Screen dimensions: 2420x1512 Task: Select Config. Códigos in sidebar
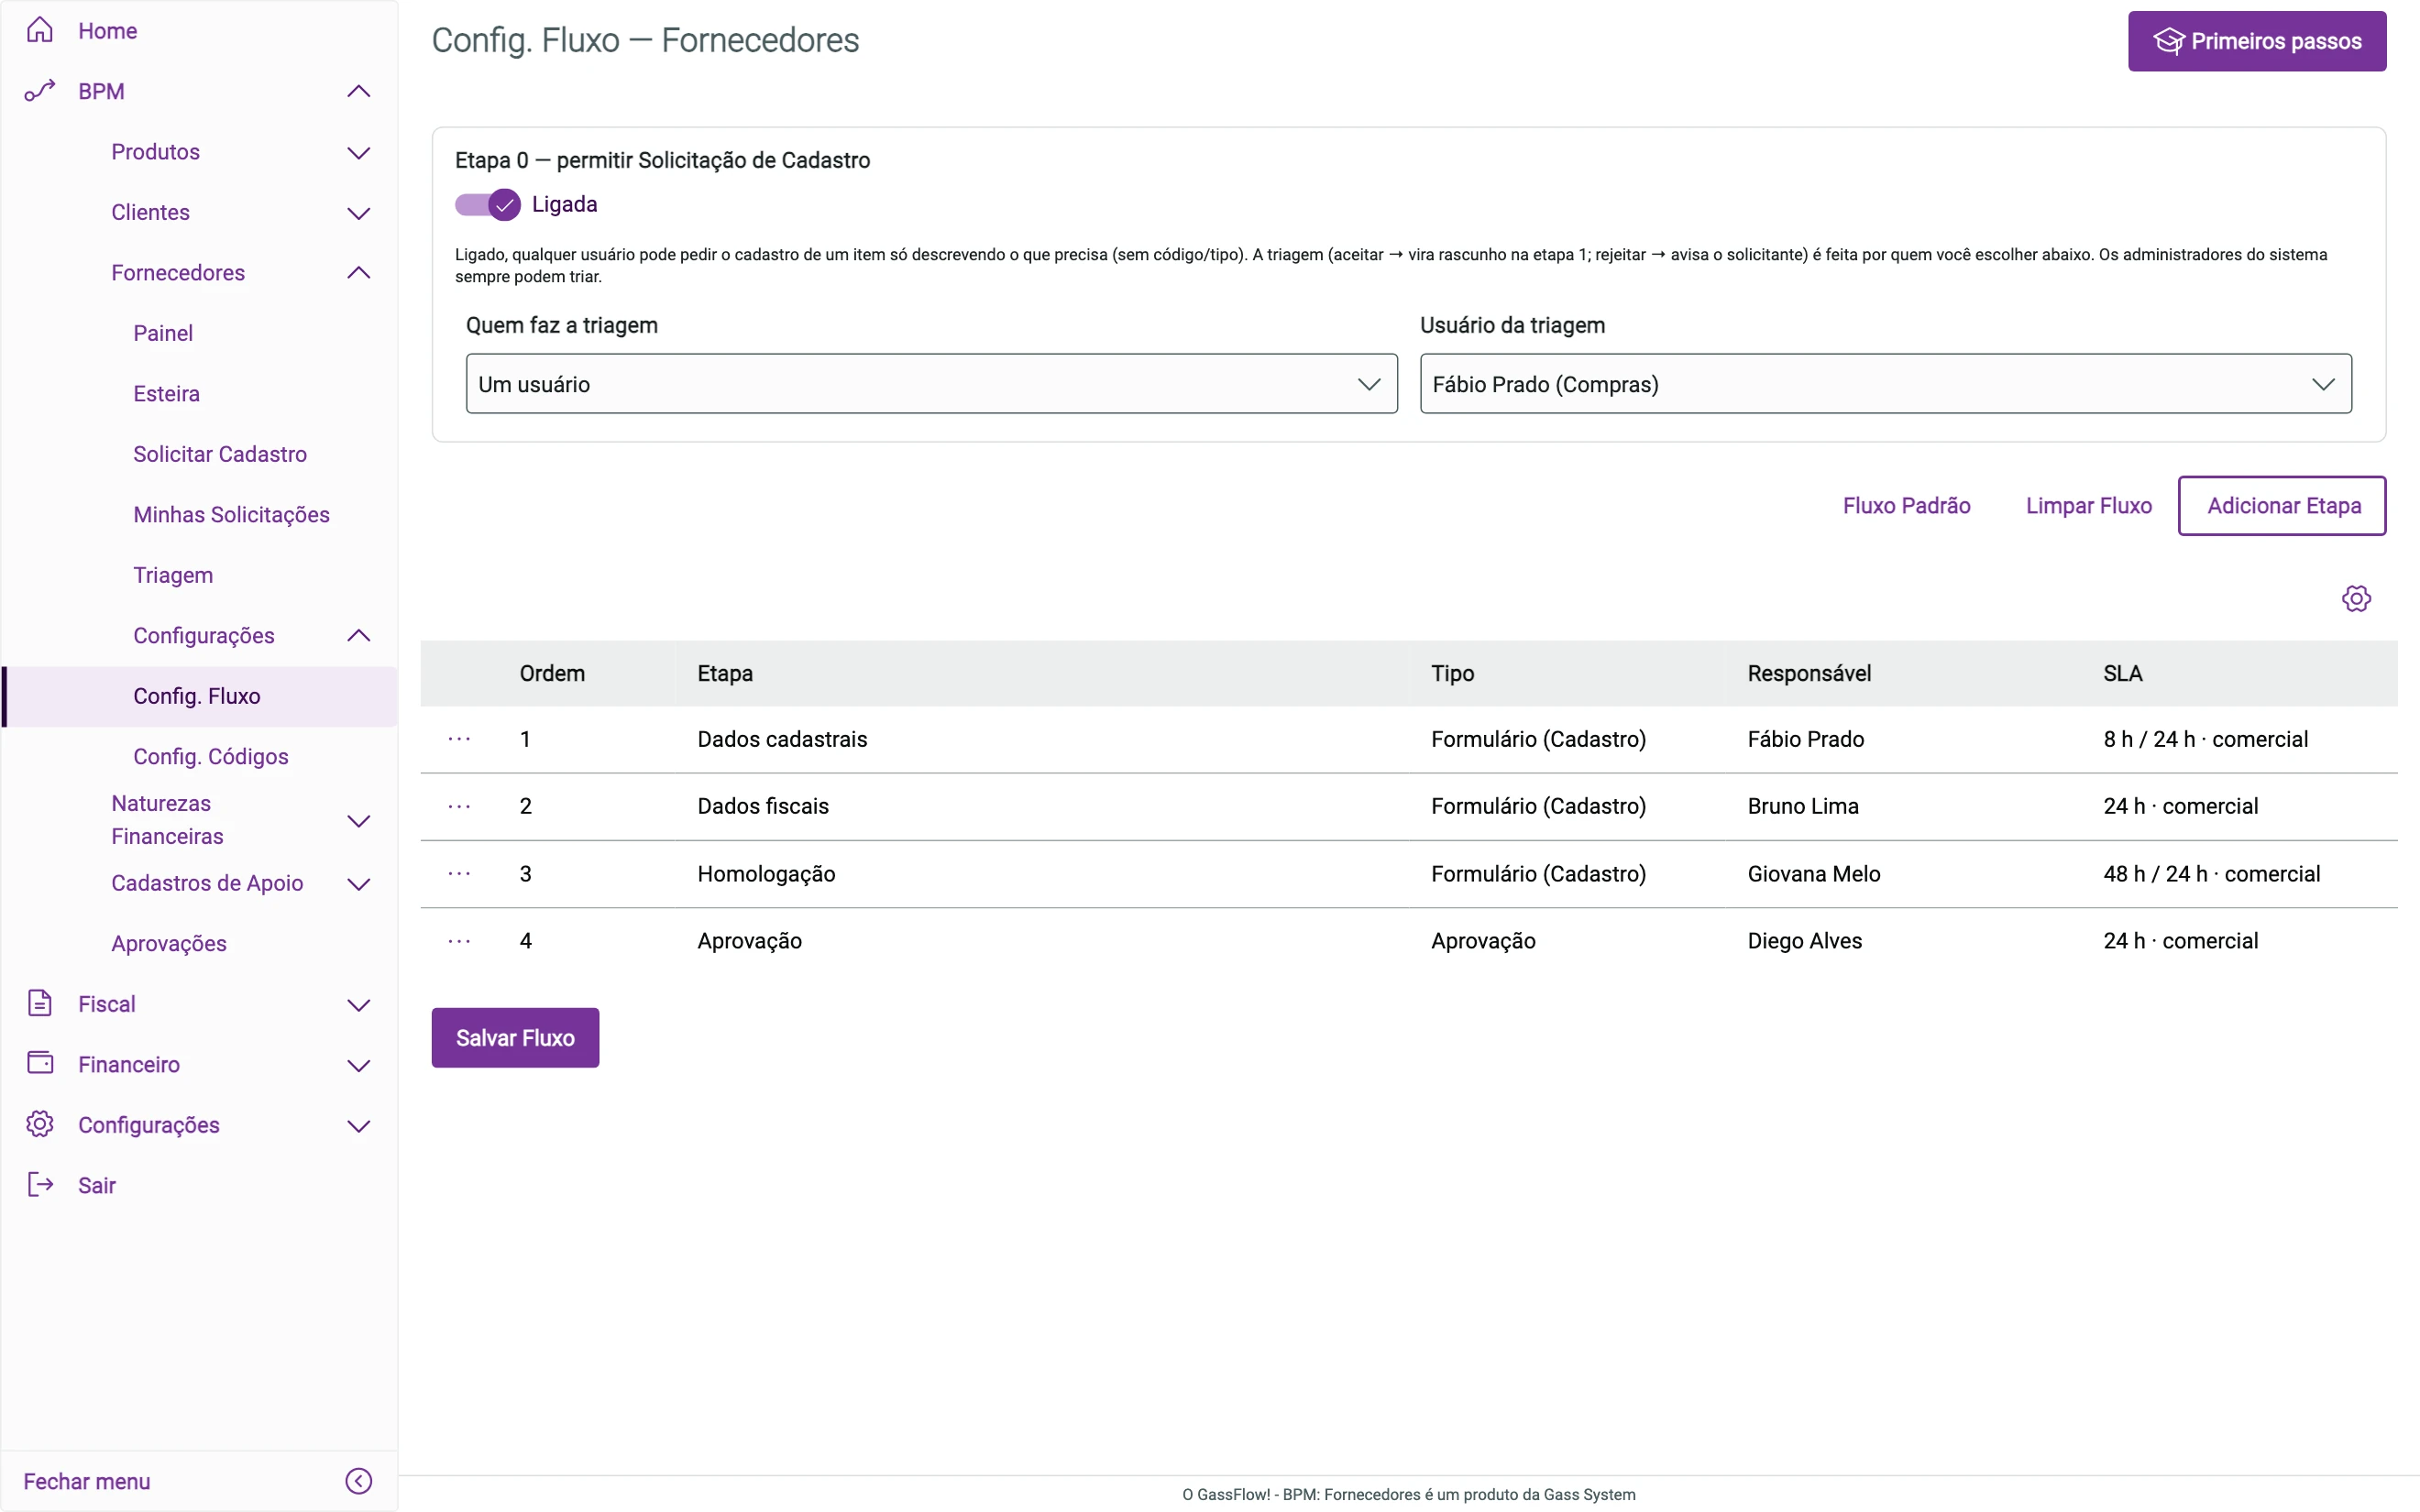(x=211, y=757)
